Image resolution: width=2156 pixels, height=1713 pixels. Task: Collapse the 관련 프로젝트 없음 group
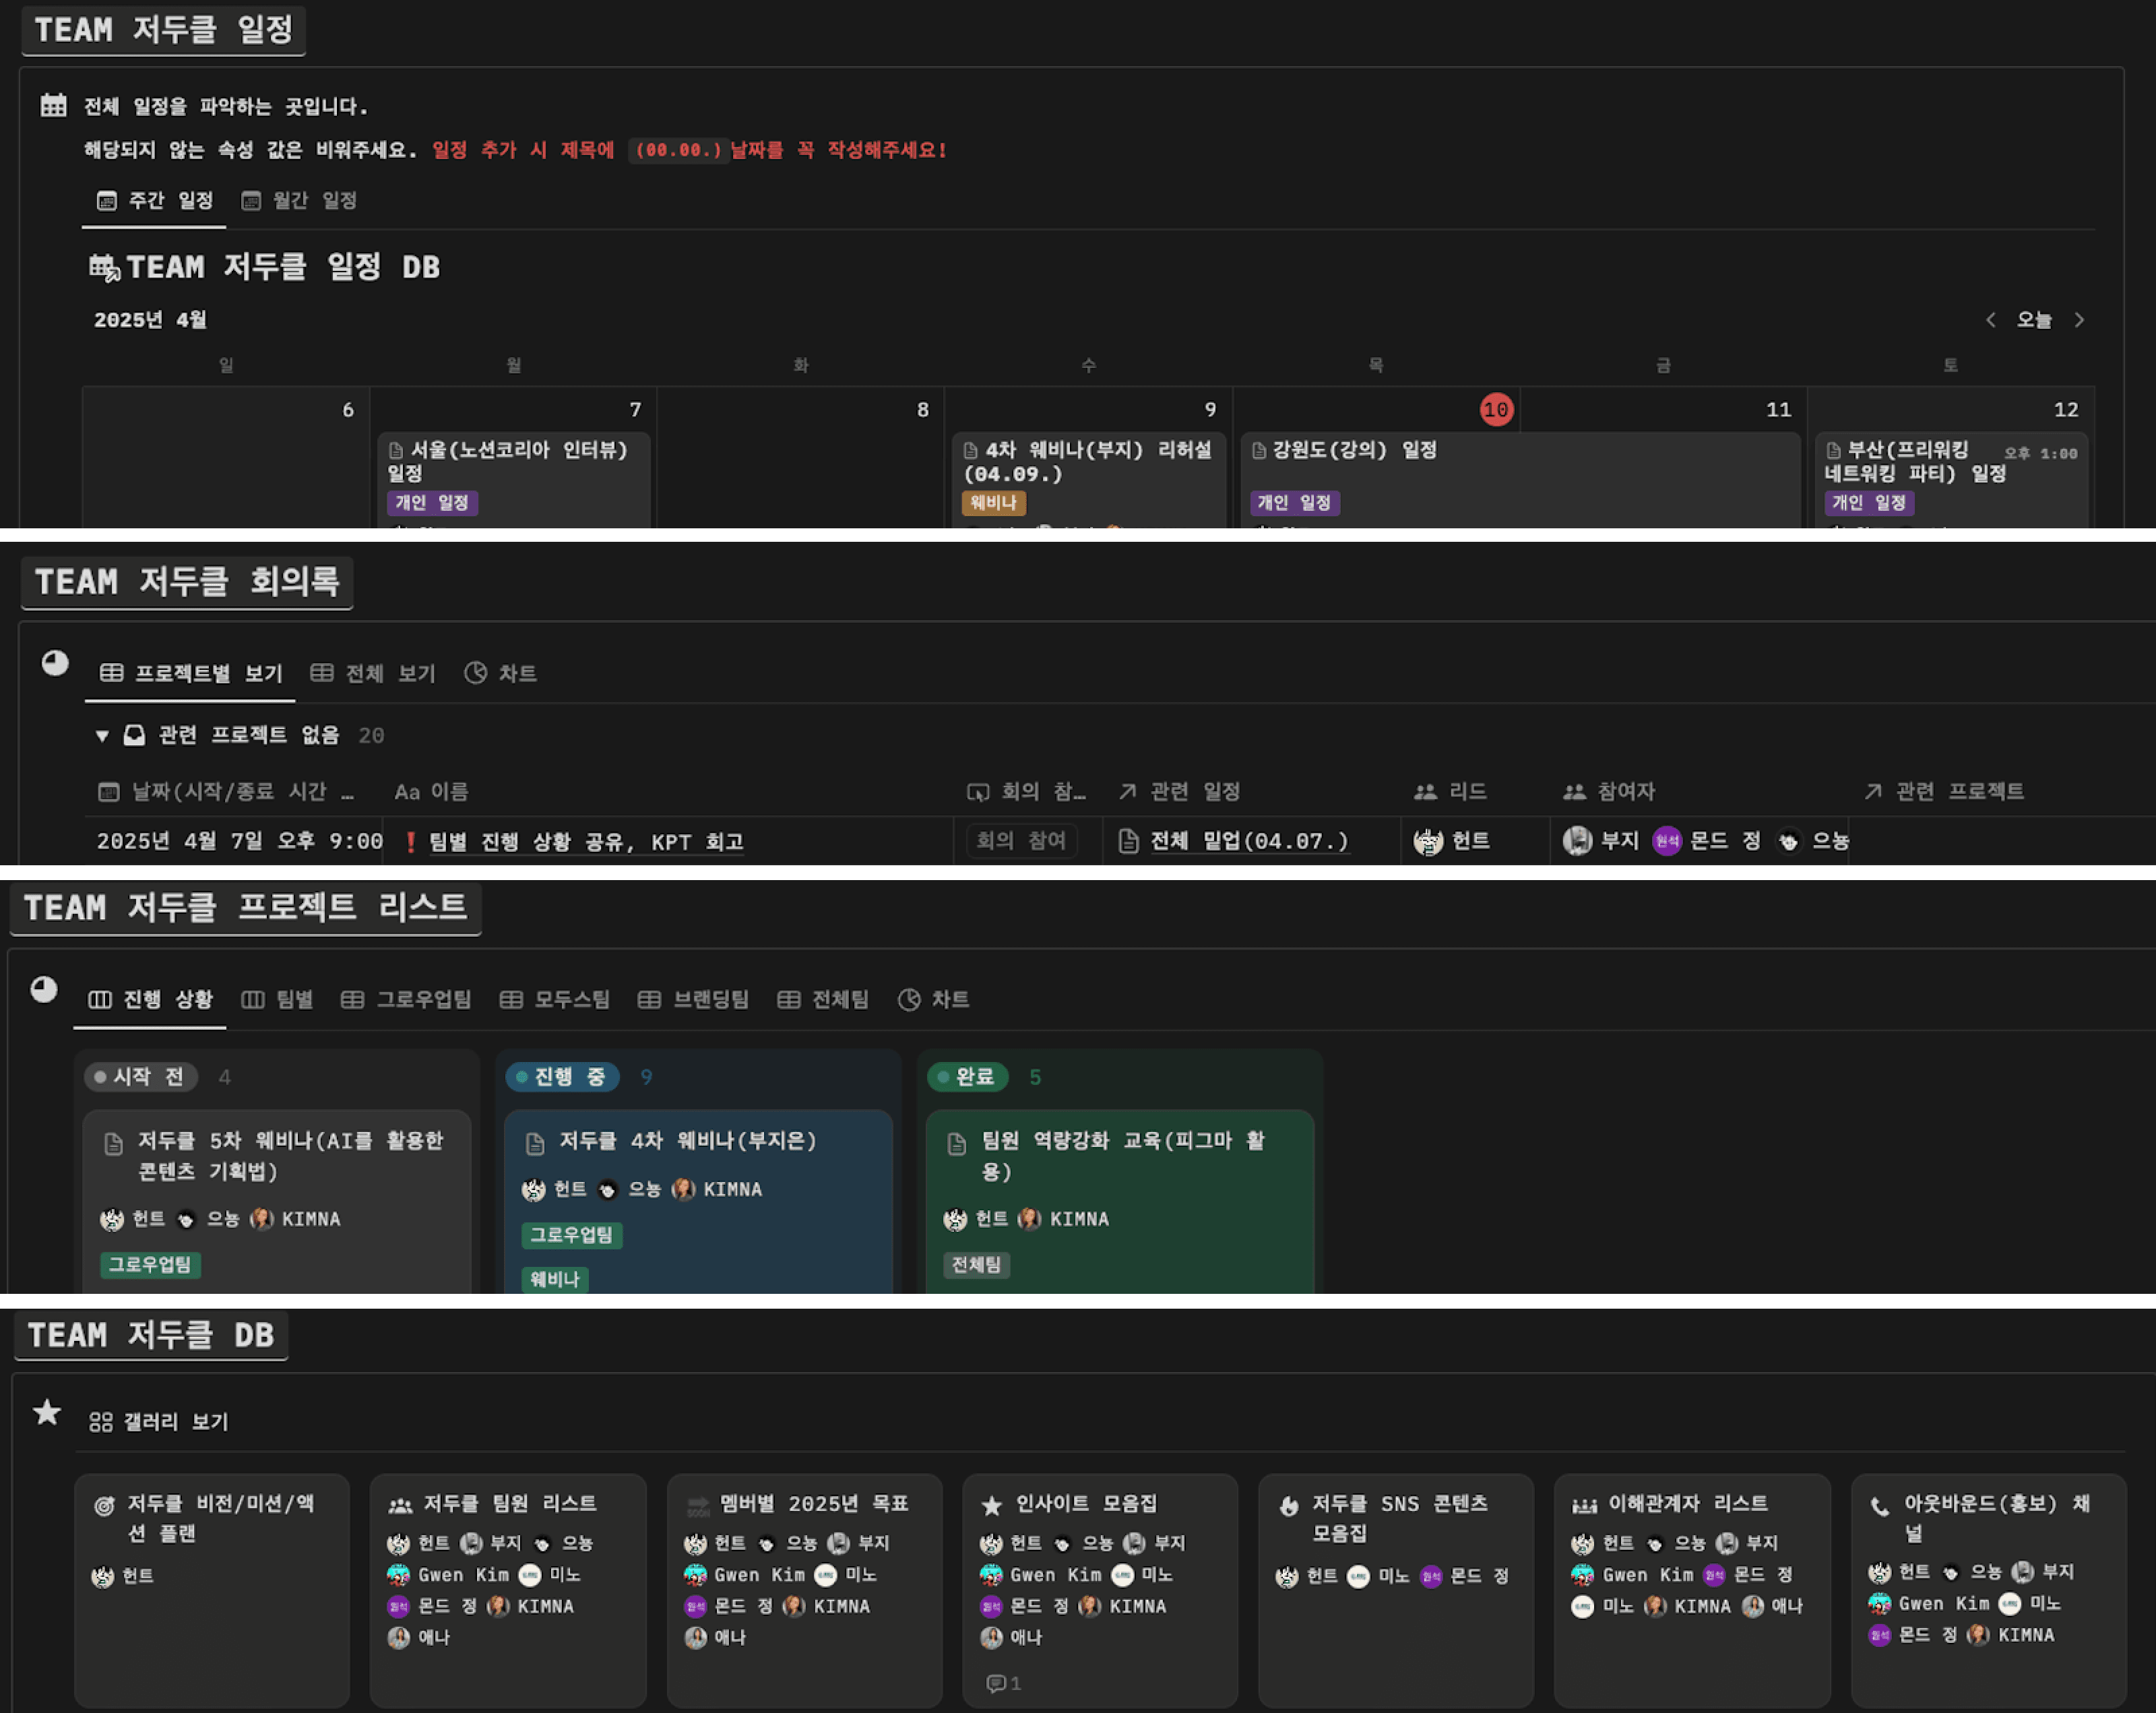click(102, 736)
